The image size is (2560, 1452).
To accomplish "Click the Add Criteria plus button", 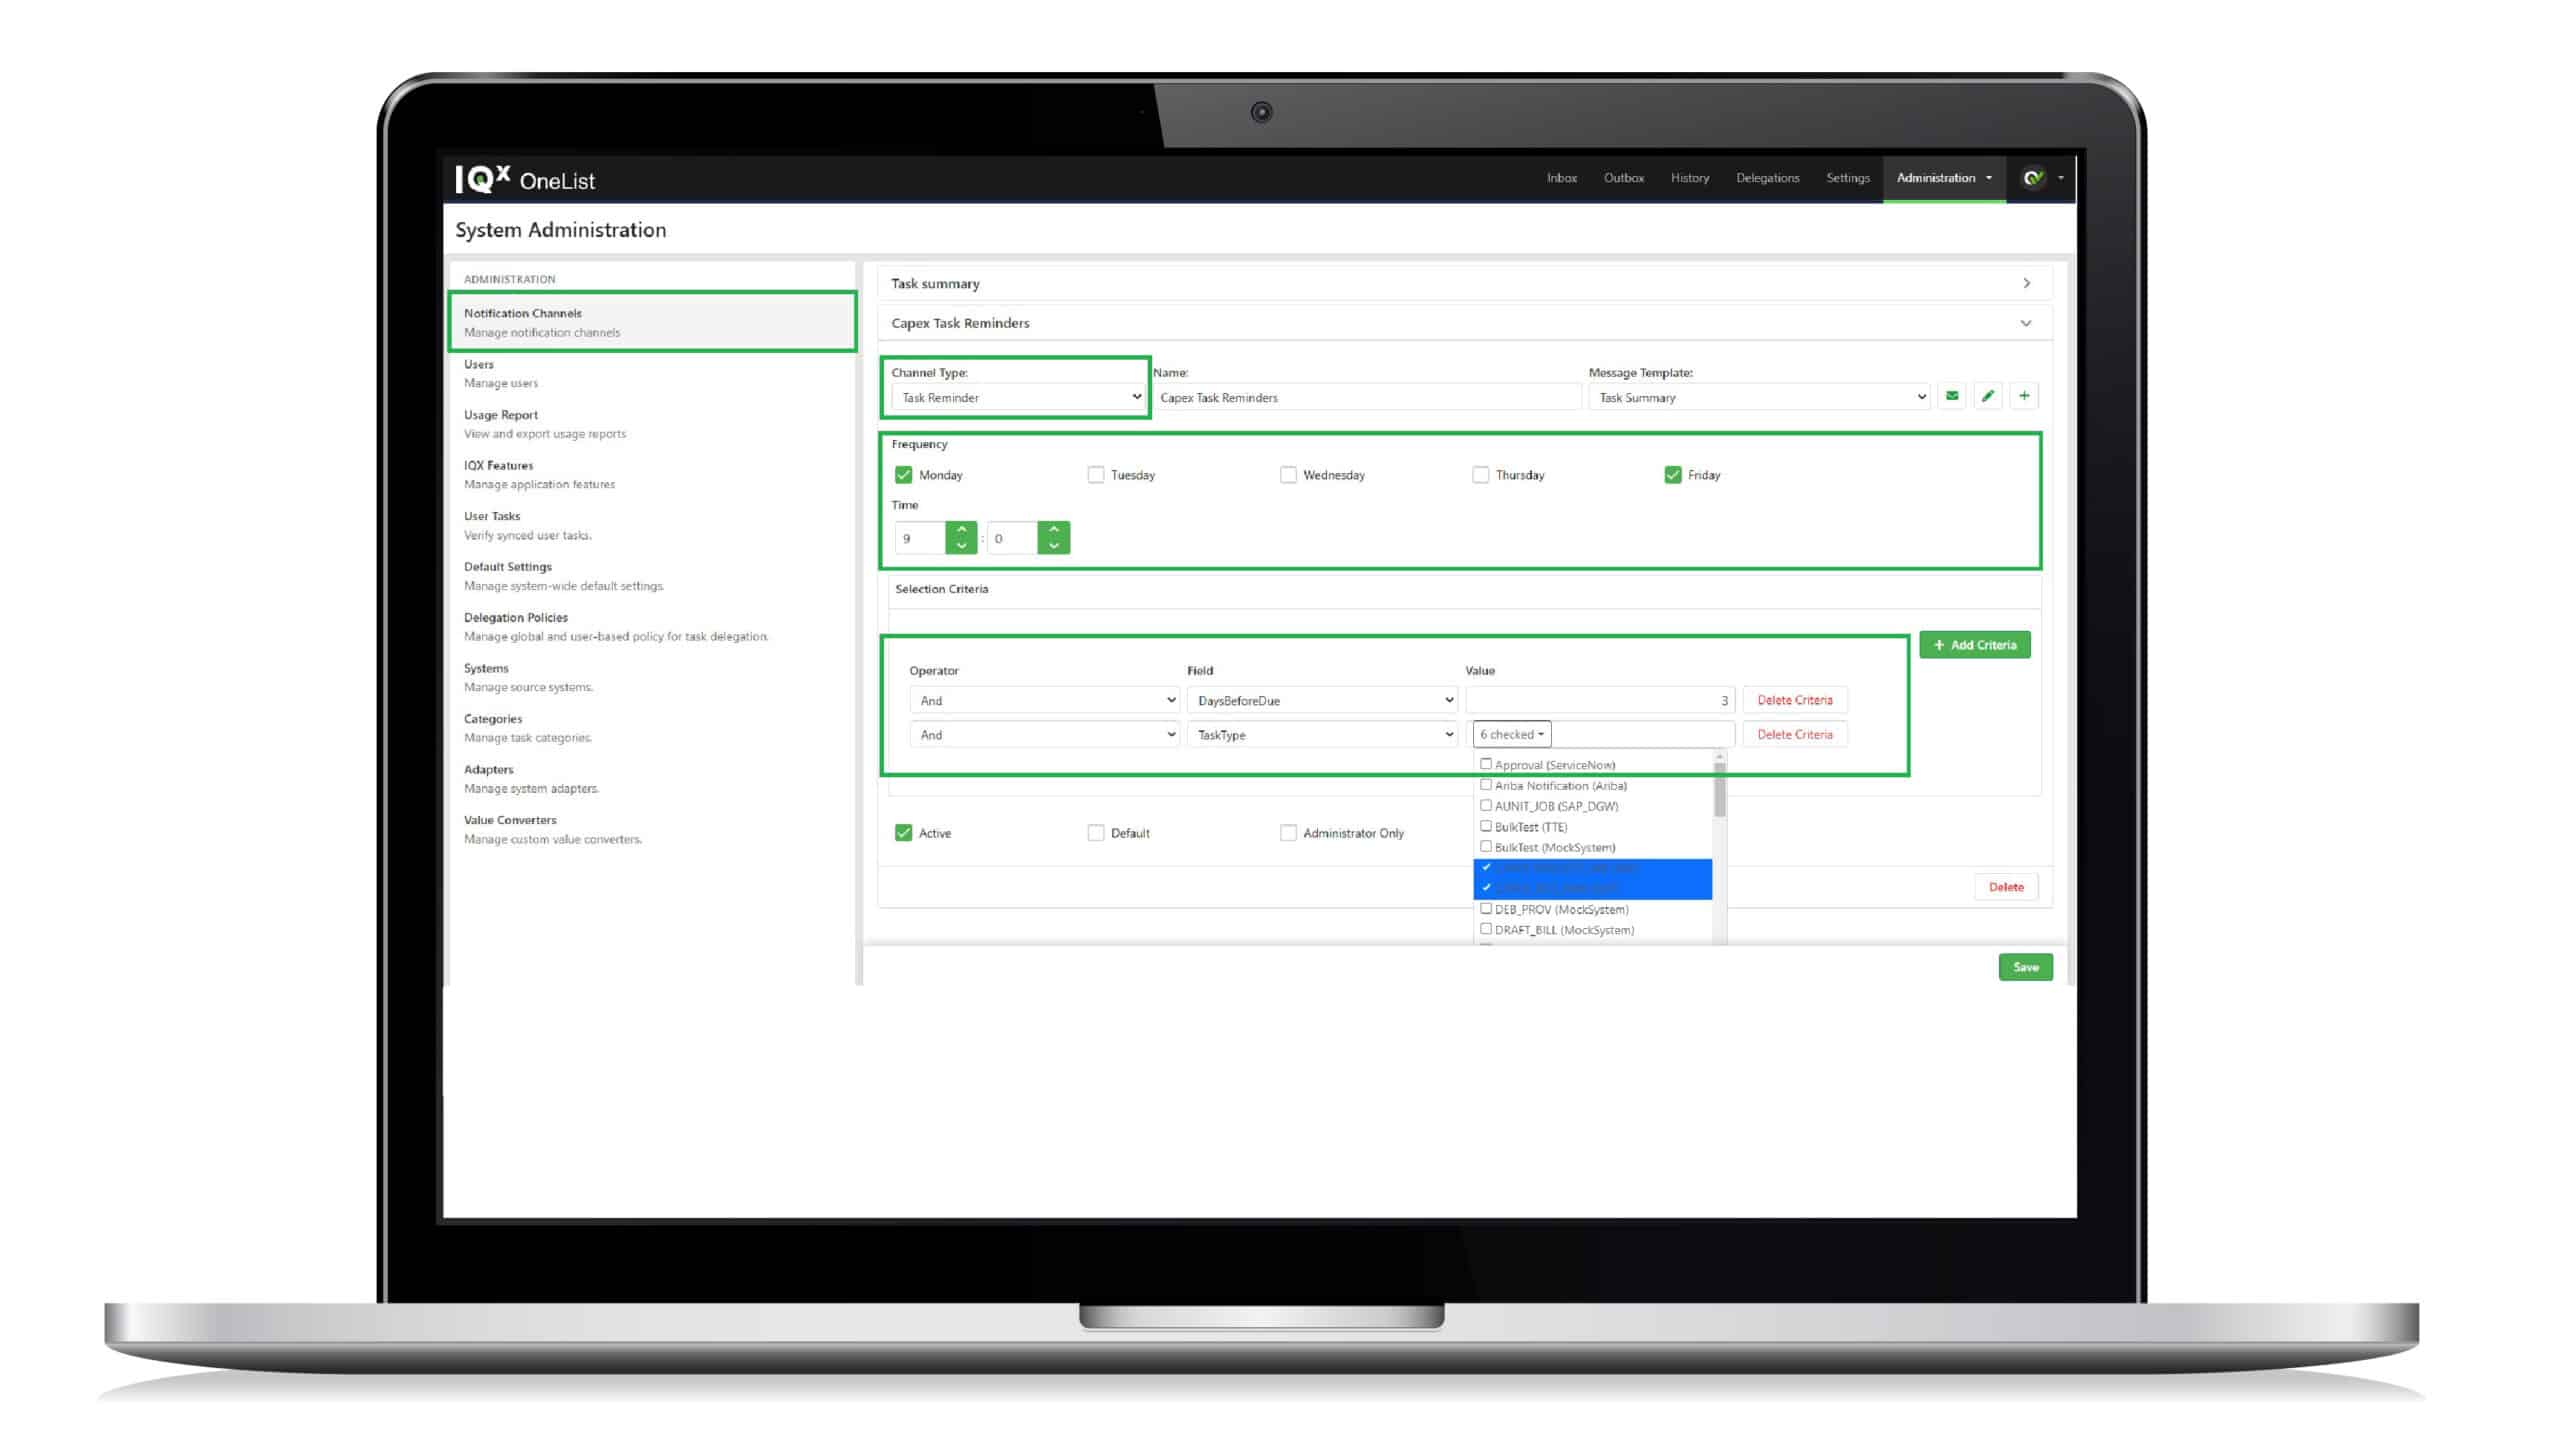I will tap(1975, 644).
